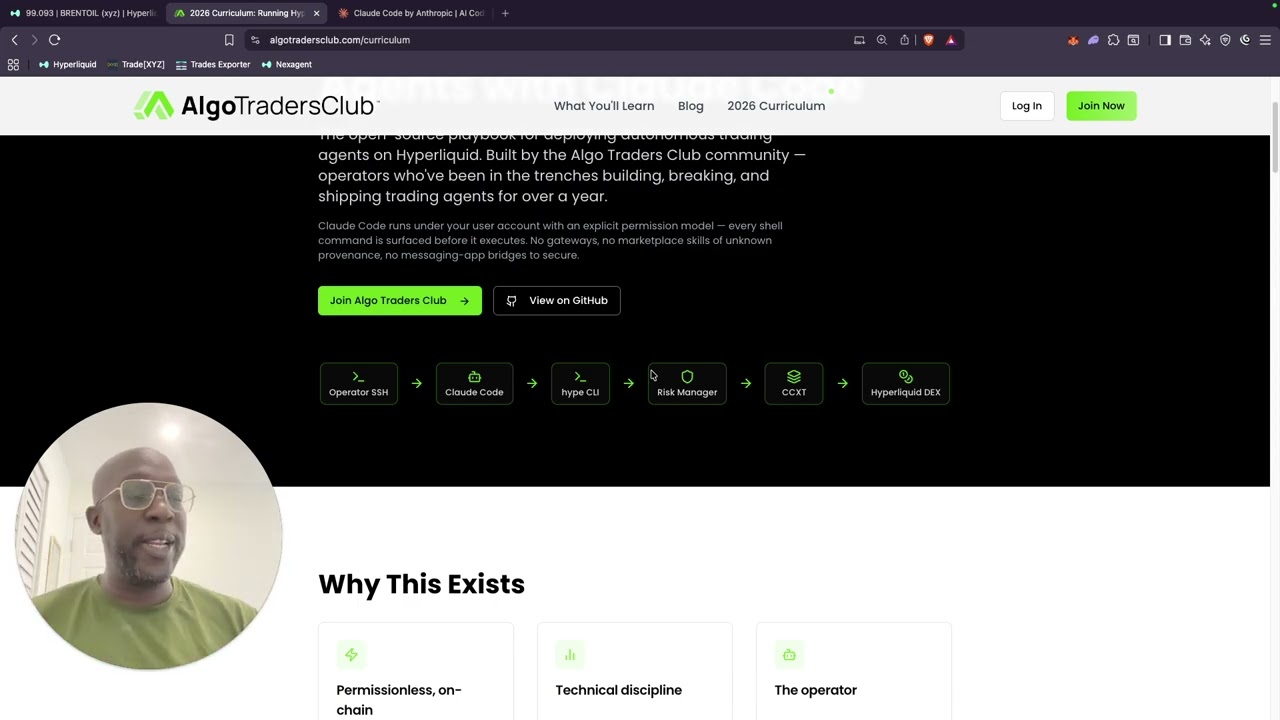Toggle the browser sidebar panel icon
The height and width of the screenshot is (720, 1280).
[1165, 40]
